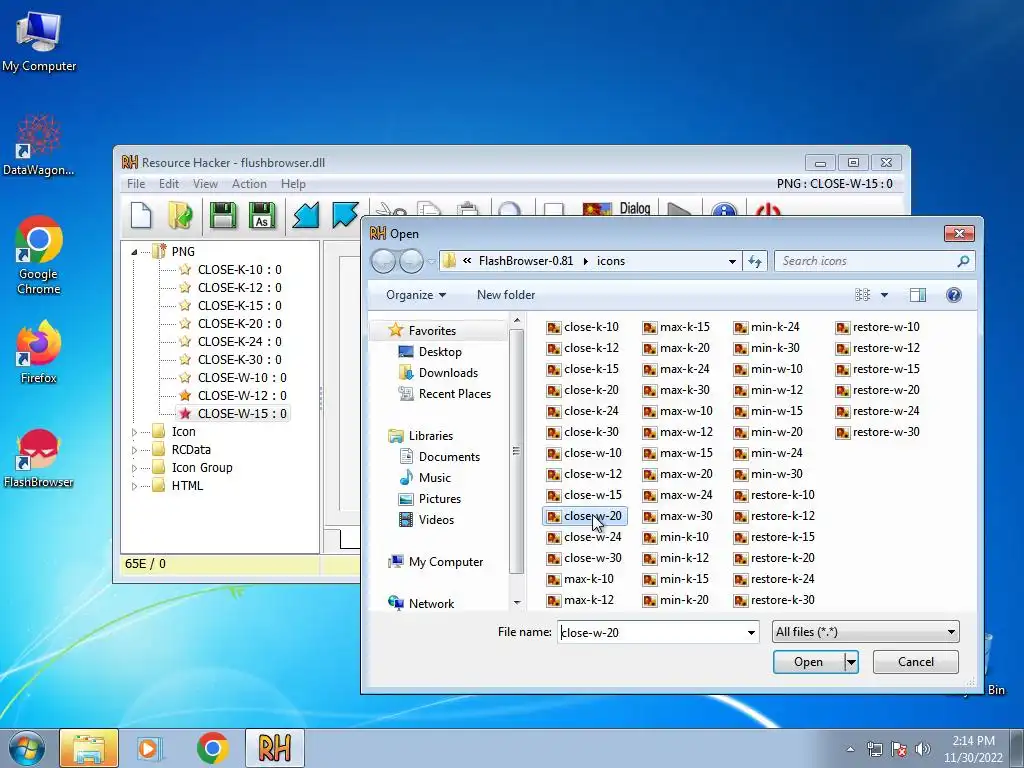Click the file icon next to max-k-15
1024x768 pixels.
pos(650,327)
